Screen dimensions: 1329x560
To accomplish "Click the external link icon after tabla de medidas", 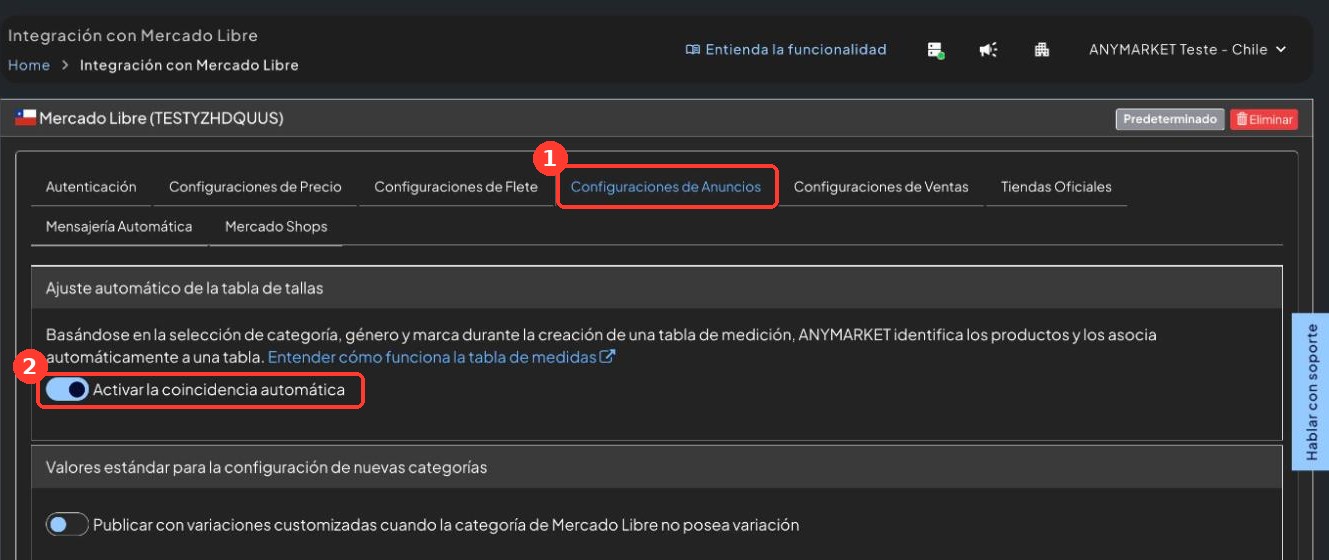I will (x=607, y=357).
